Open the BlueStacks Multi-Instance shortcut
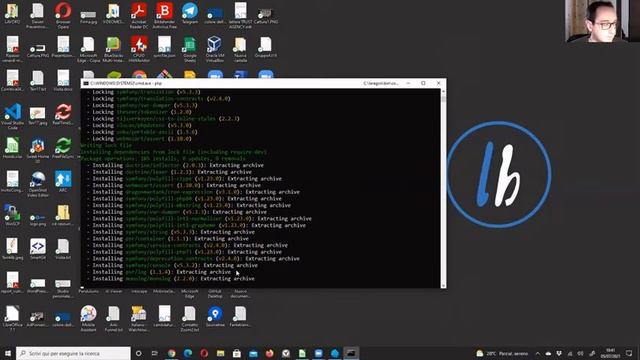The height and width of the screenshot is (360, 640). point(113,49)
